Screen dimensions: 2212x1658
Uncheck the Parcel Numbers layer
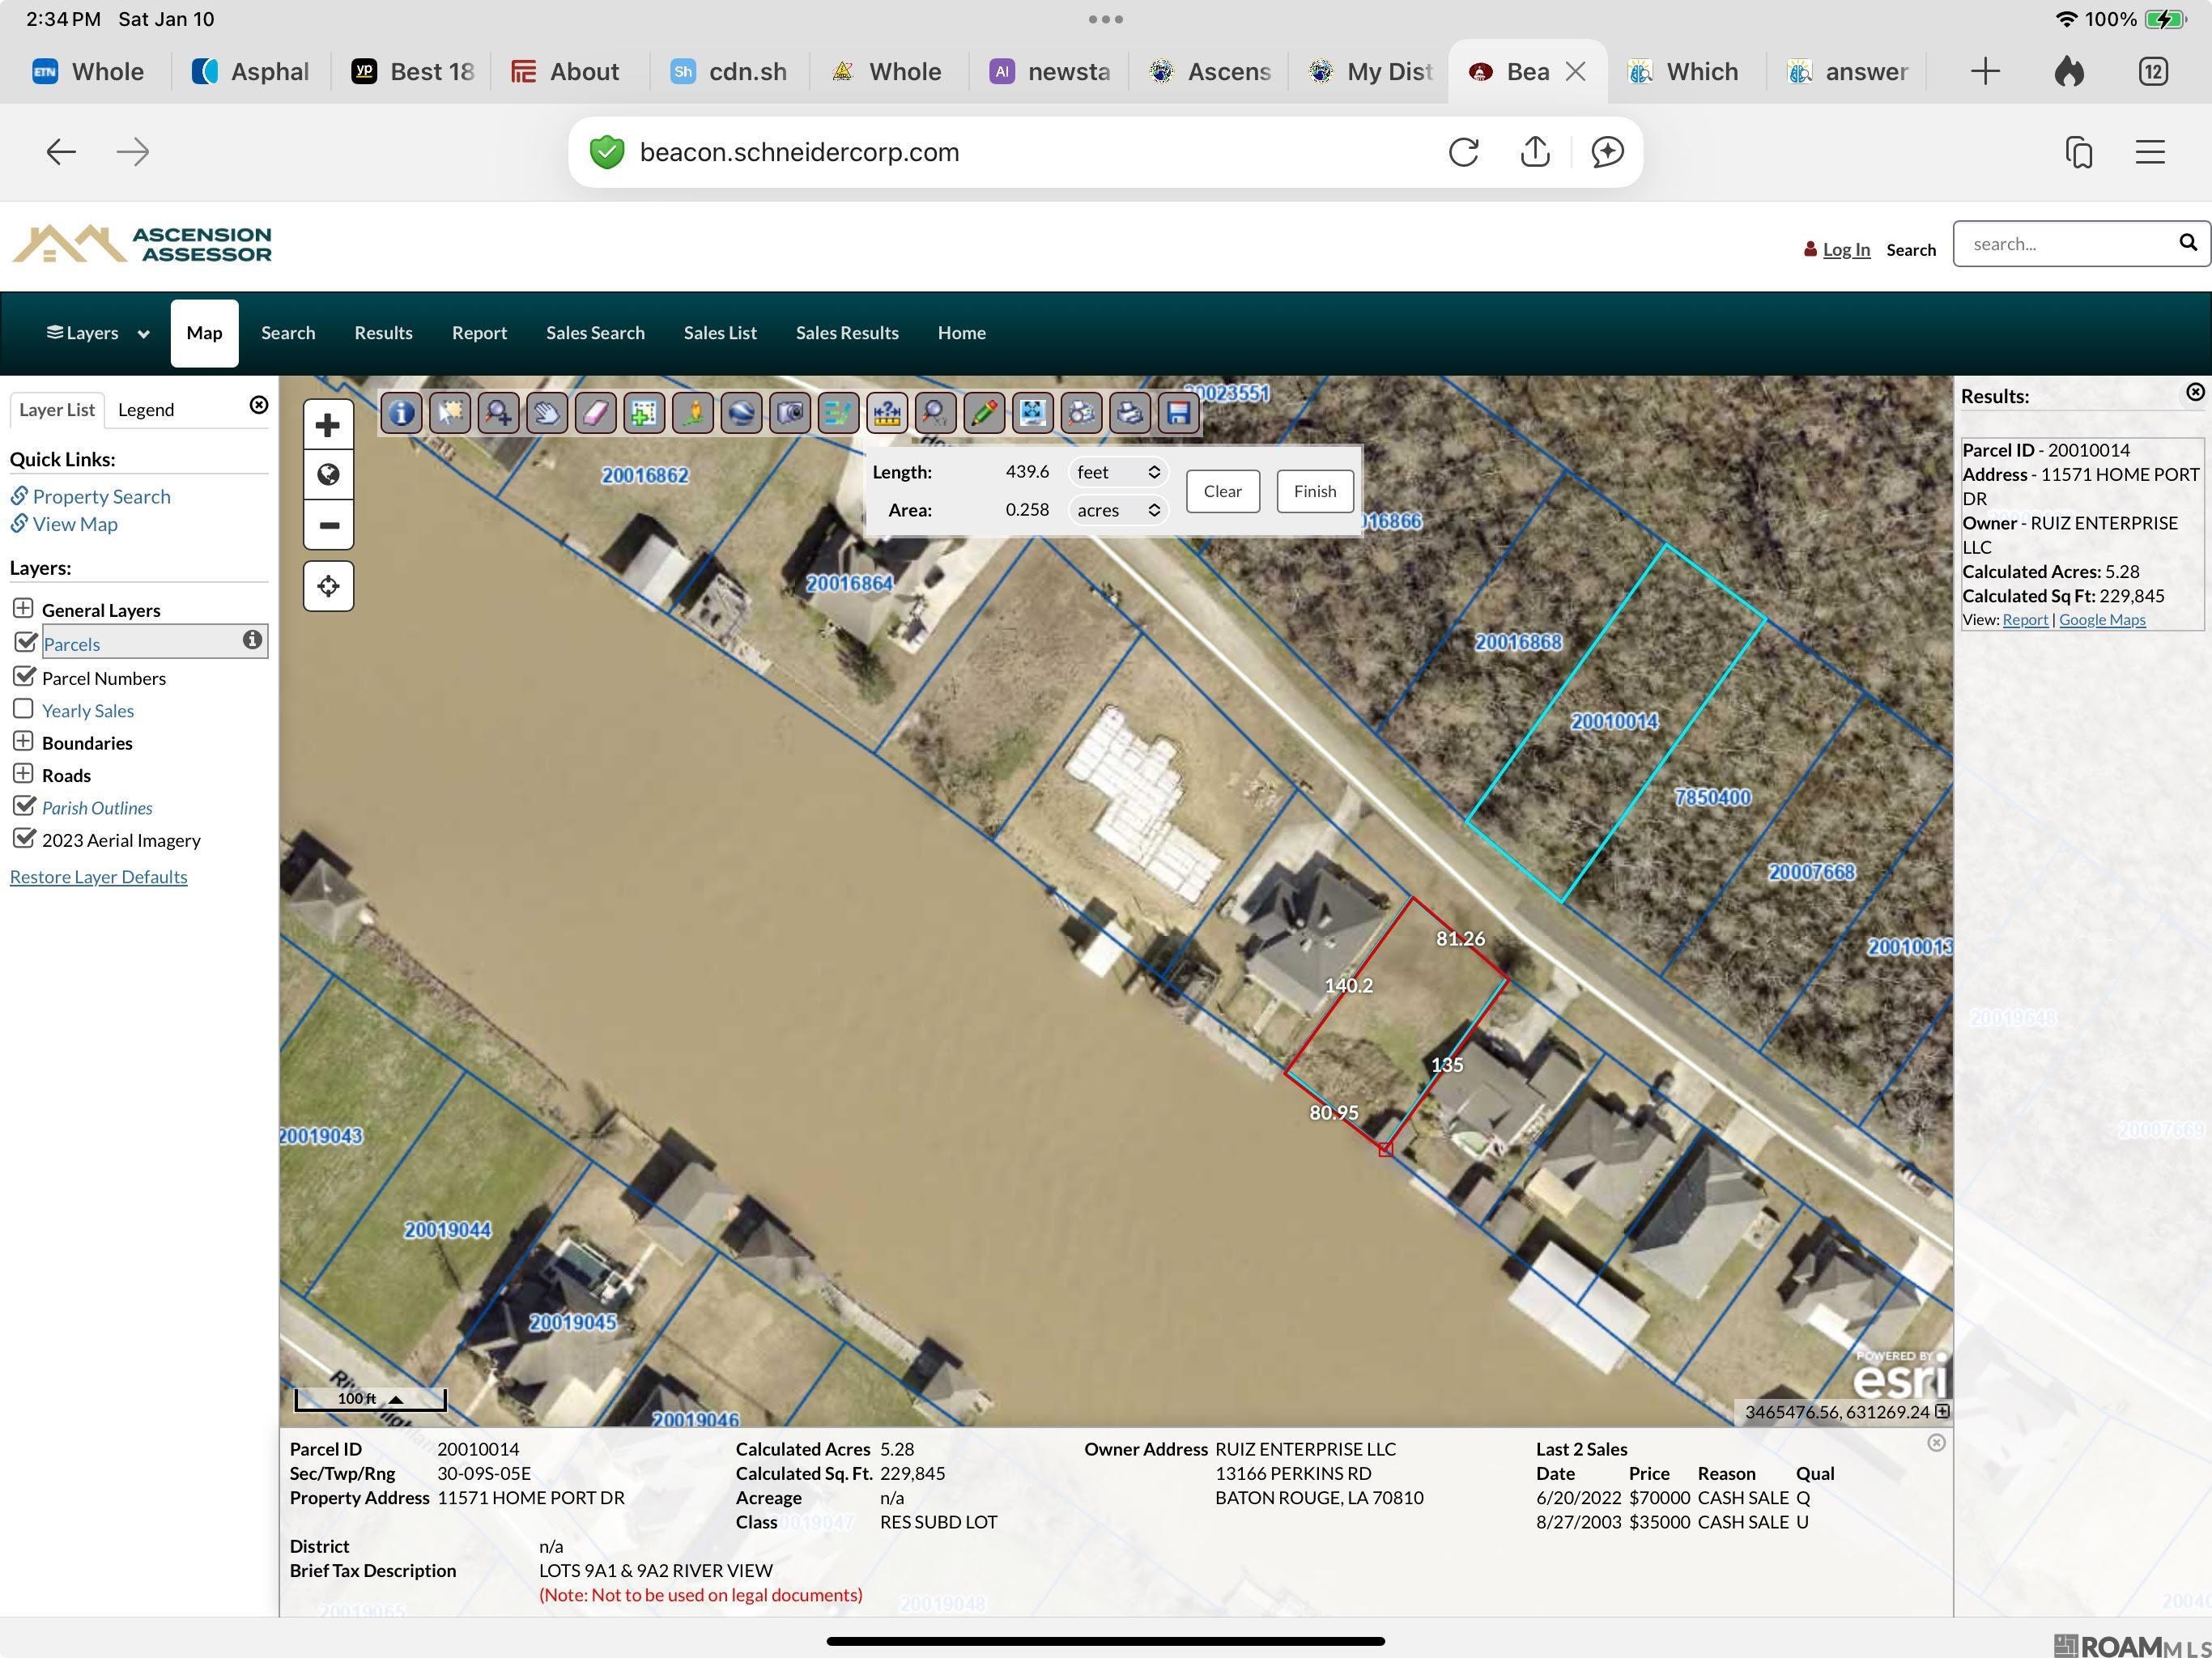25,676
